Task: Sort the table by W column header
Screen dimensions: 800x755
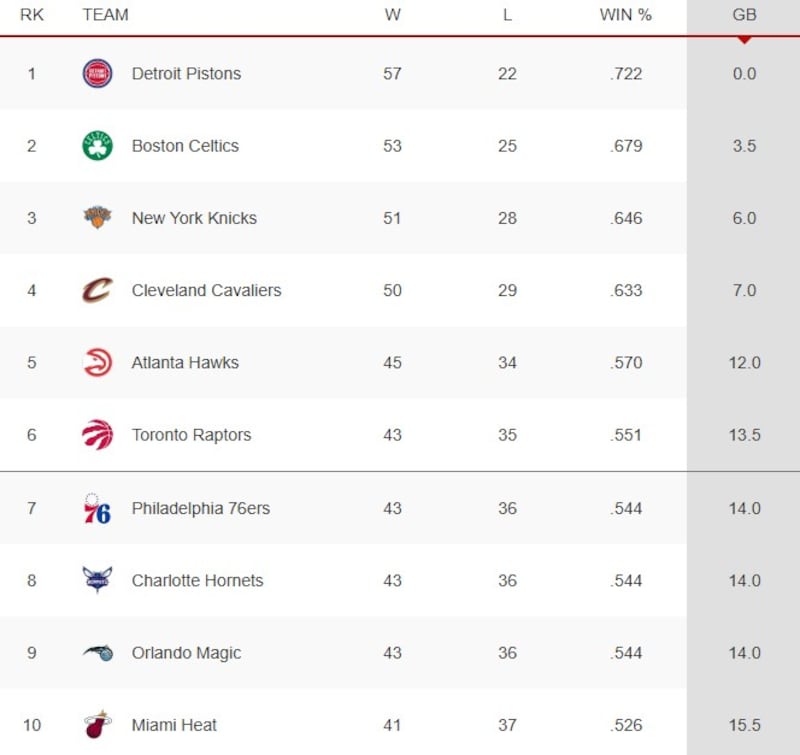Action: click(392, 15)
